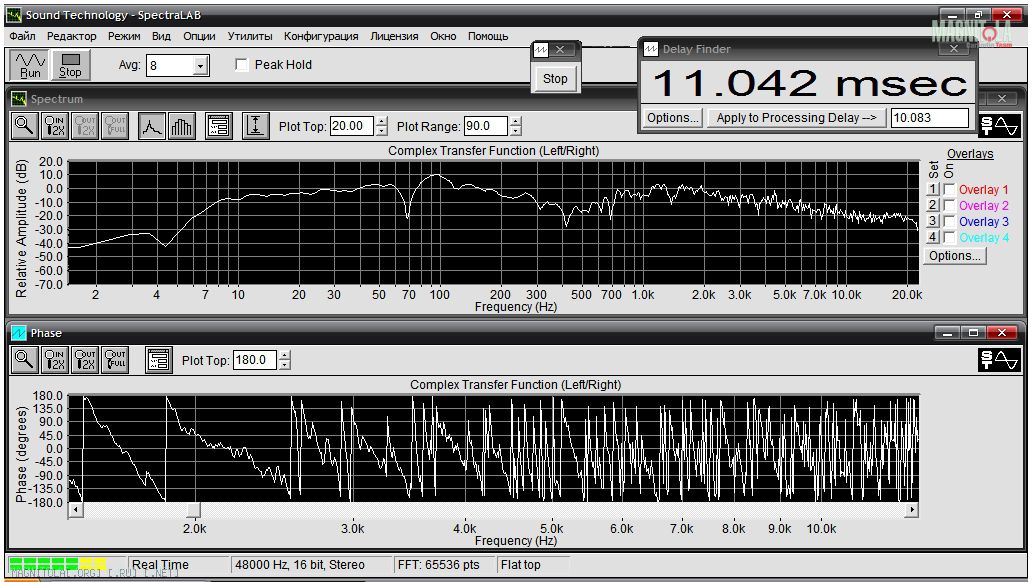Click the processing delay field showing 10.083
The width and height of the screenshot is (1032, 582).
pyautogui.click(x=930, y=118)
